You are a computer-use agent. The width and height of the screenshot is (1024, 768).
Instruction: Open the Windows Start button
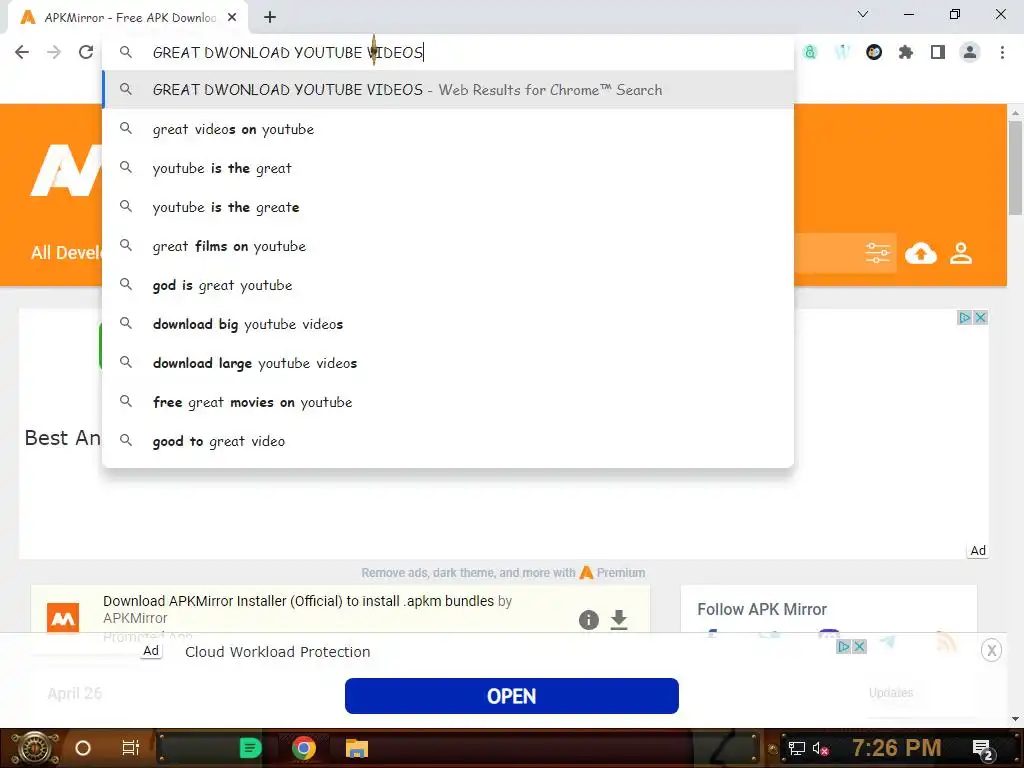(33, 748)
